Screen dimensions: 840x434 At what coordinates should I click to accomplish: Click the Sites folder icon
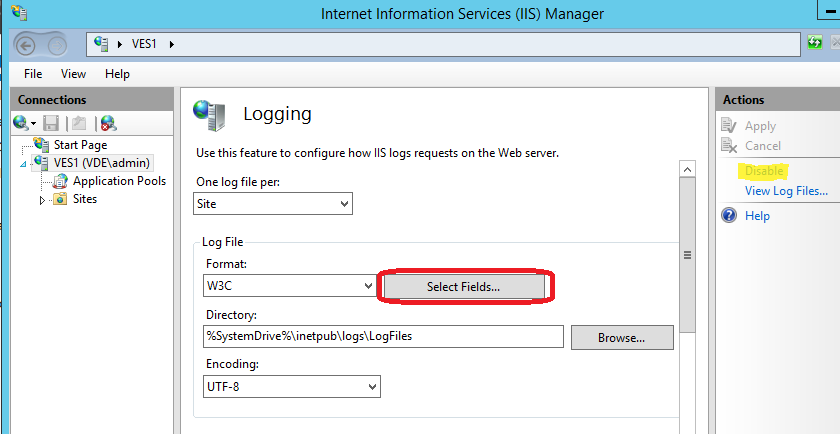pyautogui.click(x=60, y=199)
